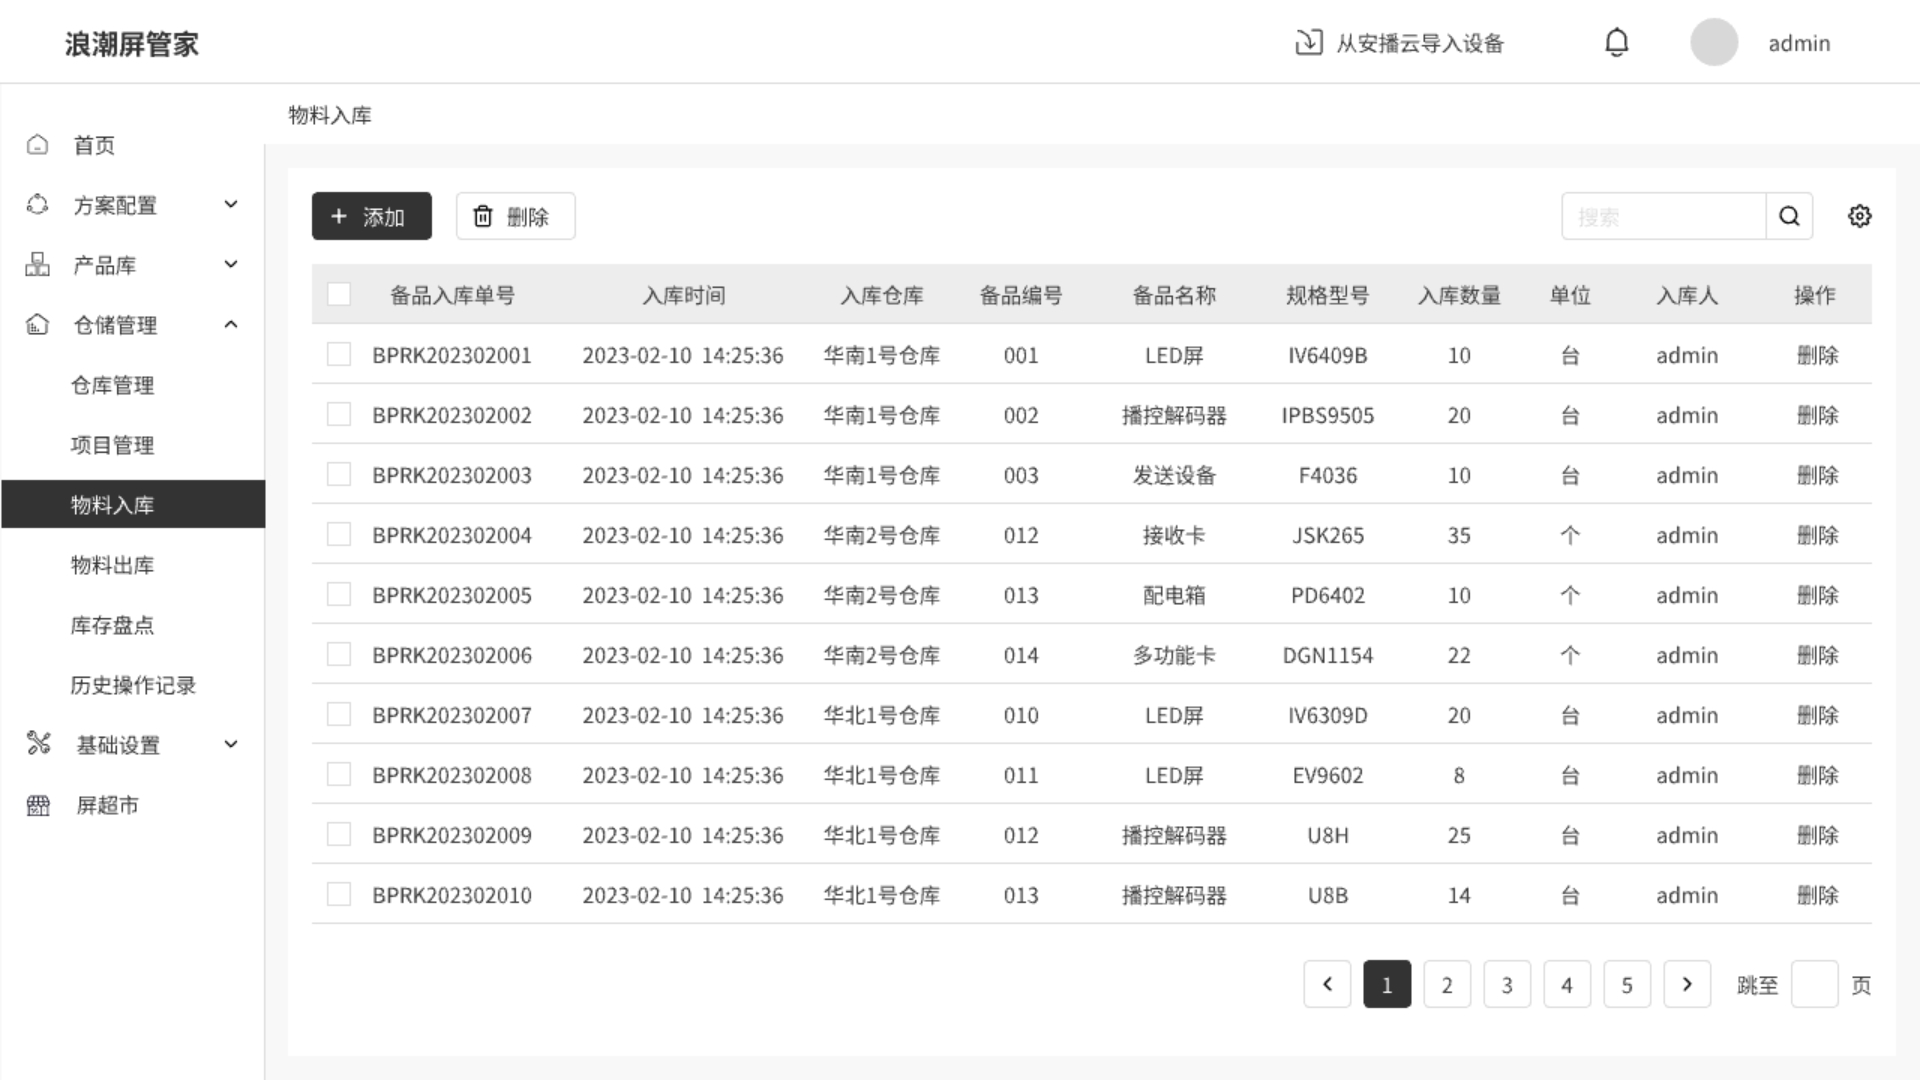This screenshot has height=1080, width=1920.
Task: Click the admin avatar circle
Action: 1714,42
